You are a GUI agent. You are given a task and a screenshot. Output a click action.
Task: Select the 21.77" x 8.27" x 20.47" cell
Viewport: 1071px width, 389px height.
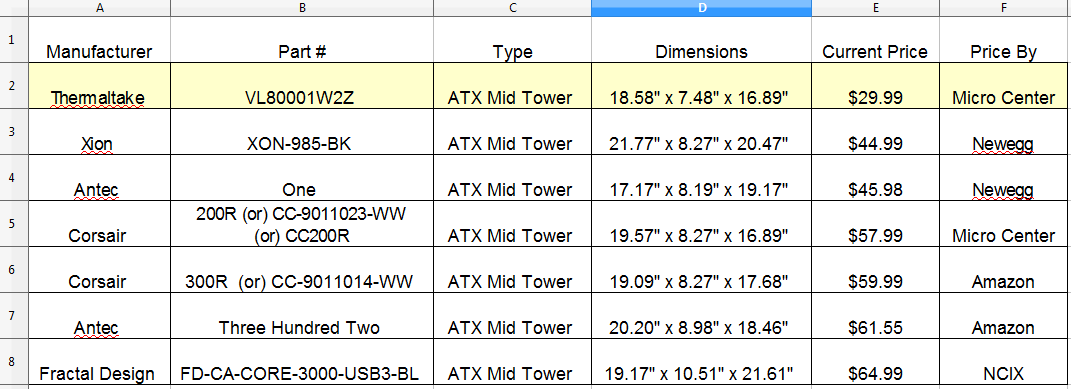point(701,132)
